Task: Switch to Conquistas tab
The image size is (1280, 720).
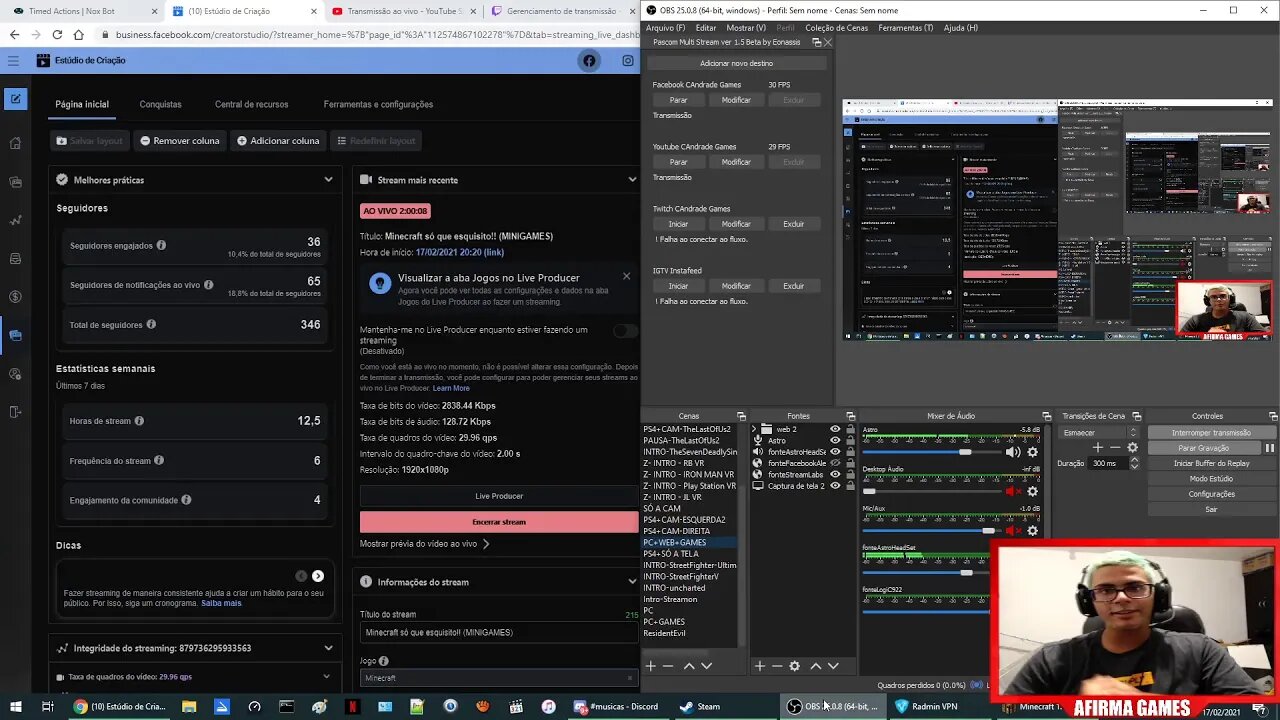Action: tap(160, 104)
